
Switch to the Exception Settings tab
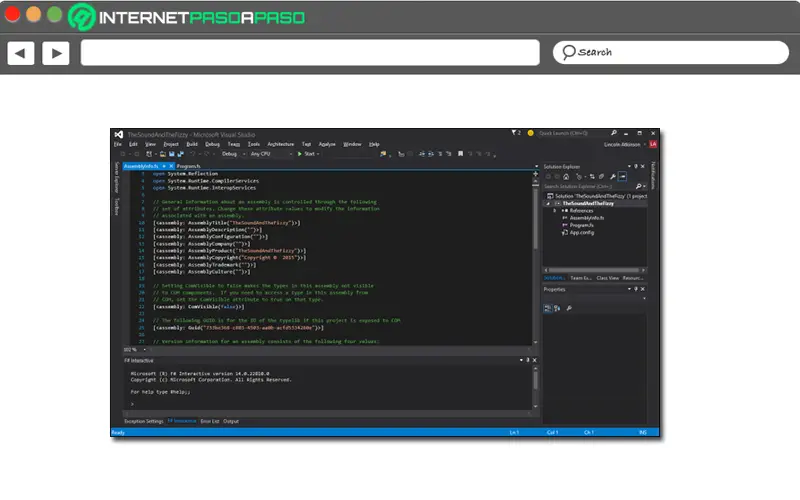click(x=144, y=421)
